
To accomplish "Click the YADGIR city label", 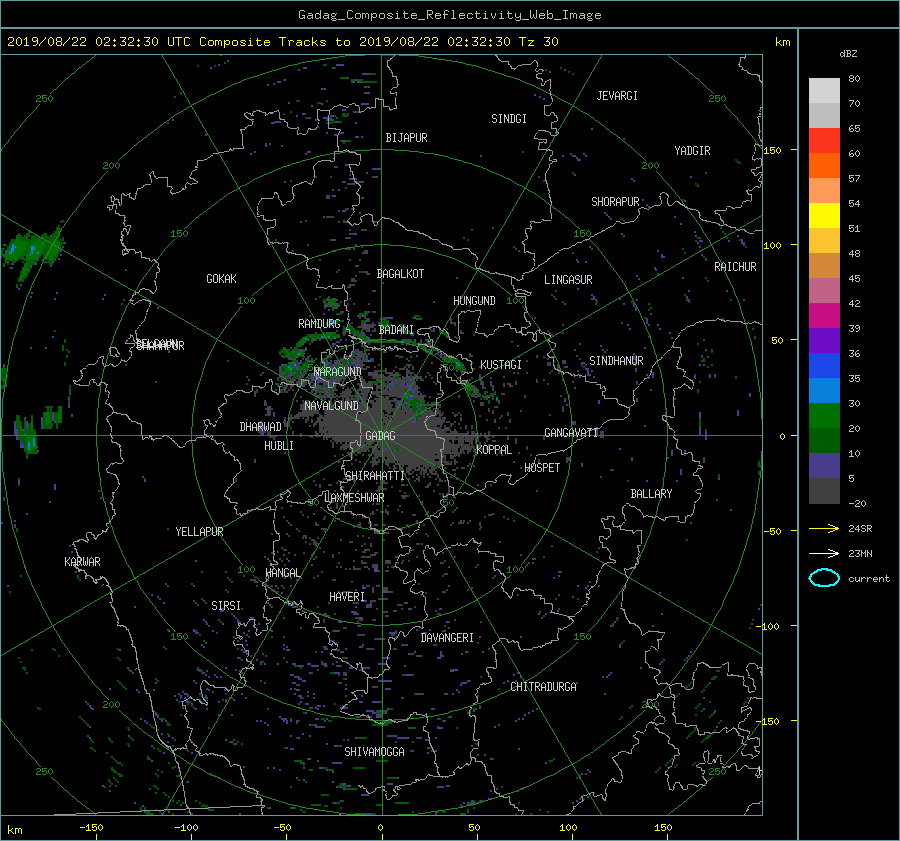I will pyautogui.click(x=692, y=151).
